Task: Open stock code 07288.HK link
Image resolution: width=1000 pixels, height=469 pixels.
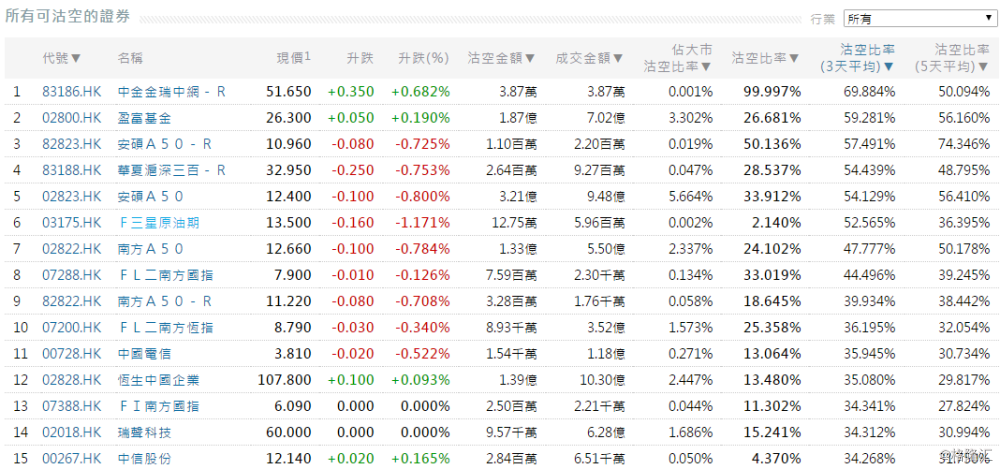Action: tap(71, 275)
